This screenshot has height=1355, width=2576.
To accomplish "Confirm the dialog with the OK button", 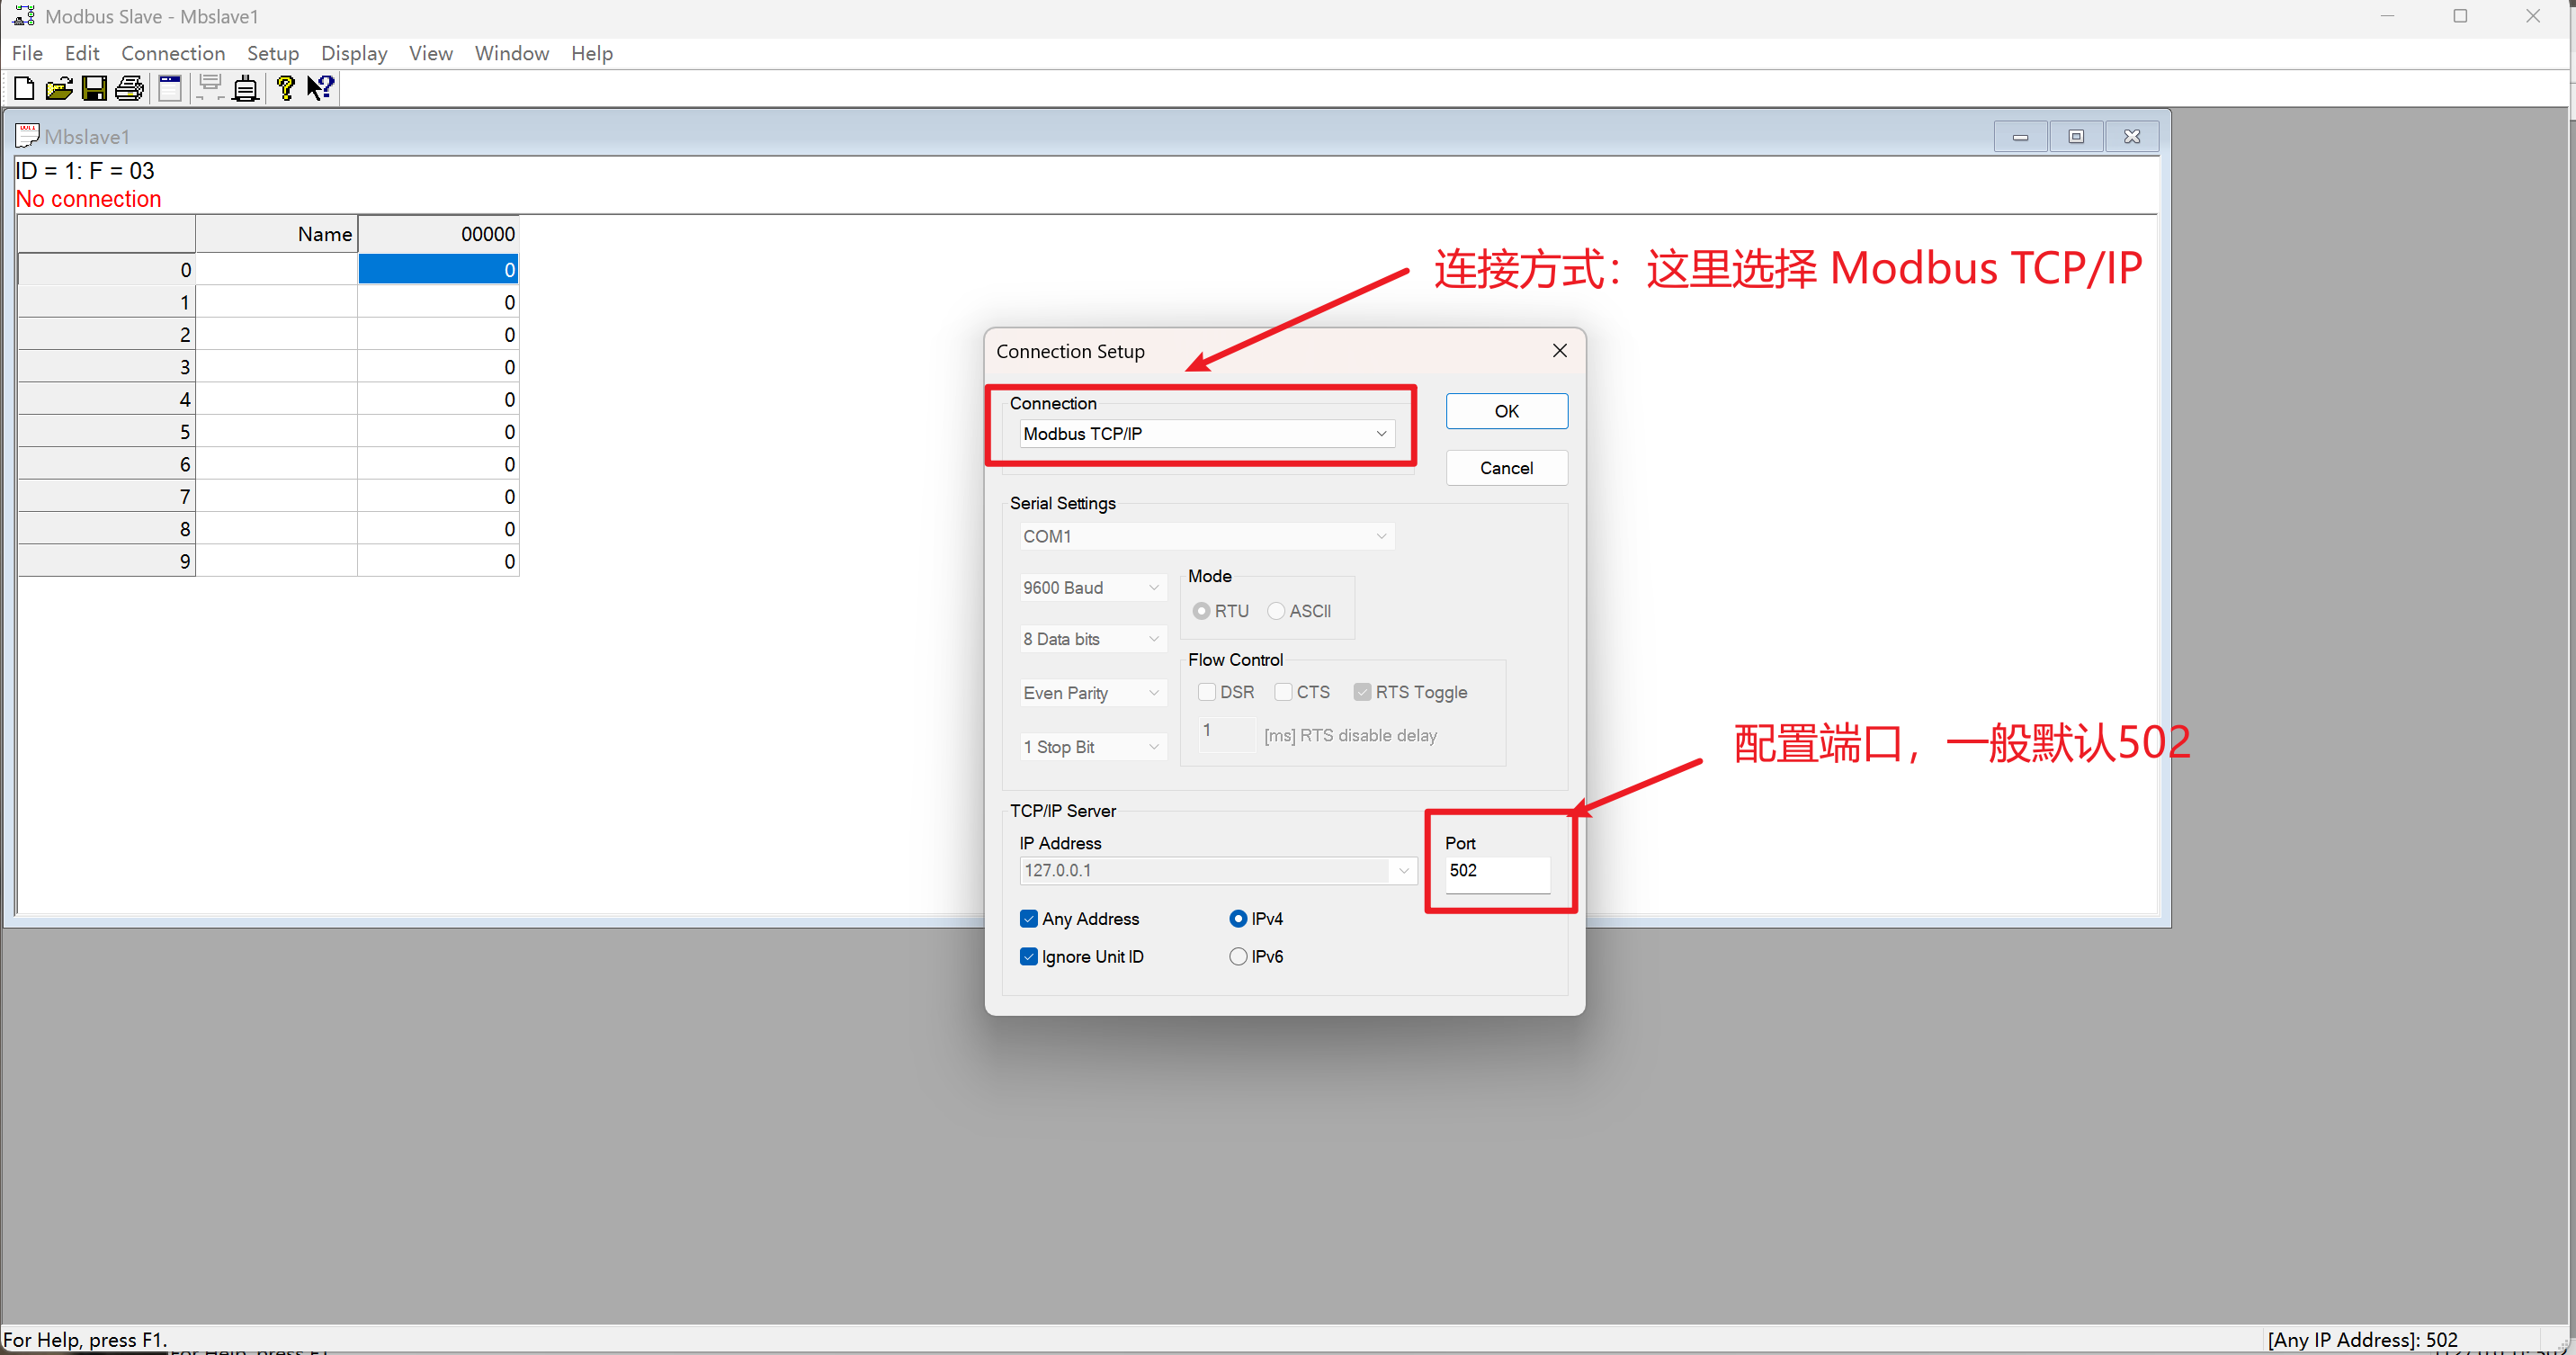I will pyautogui.click(x=1506, y=411).
